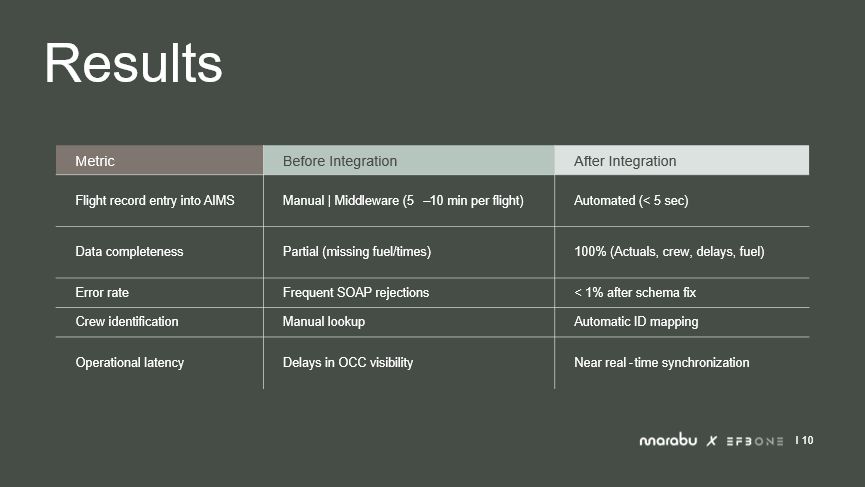Click the marabu logo in footer
The width and height of the screenshot is (865, 487).
[670, 441]
